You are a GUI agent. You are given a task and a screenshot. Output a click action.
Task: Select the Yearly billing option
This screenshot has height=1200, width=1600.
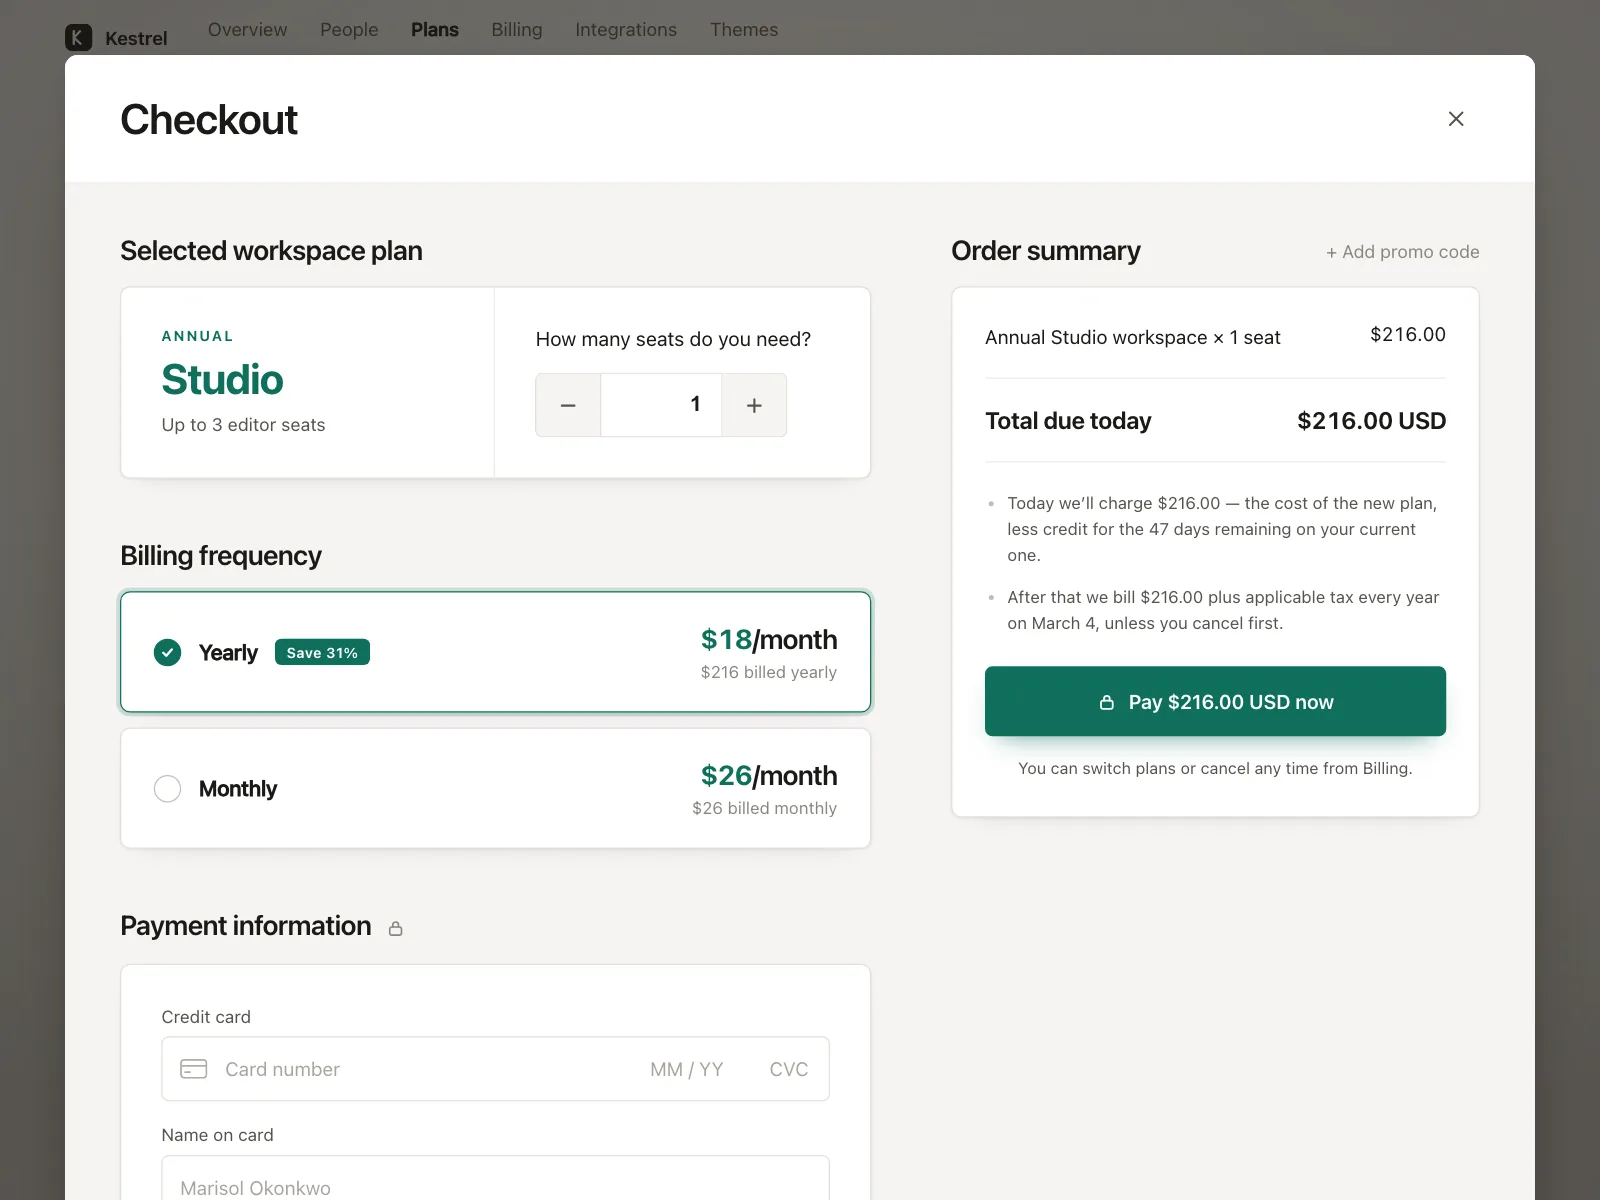pyautogui.click(x=496, y=652)
